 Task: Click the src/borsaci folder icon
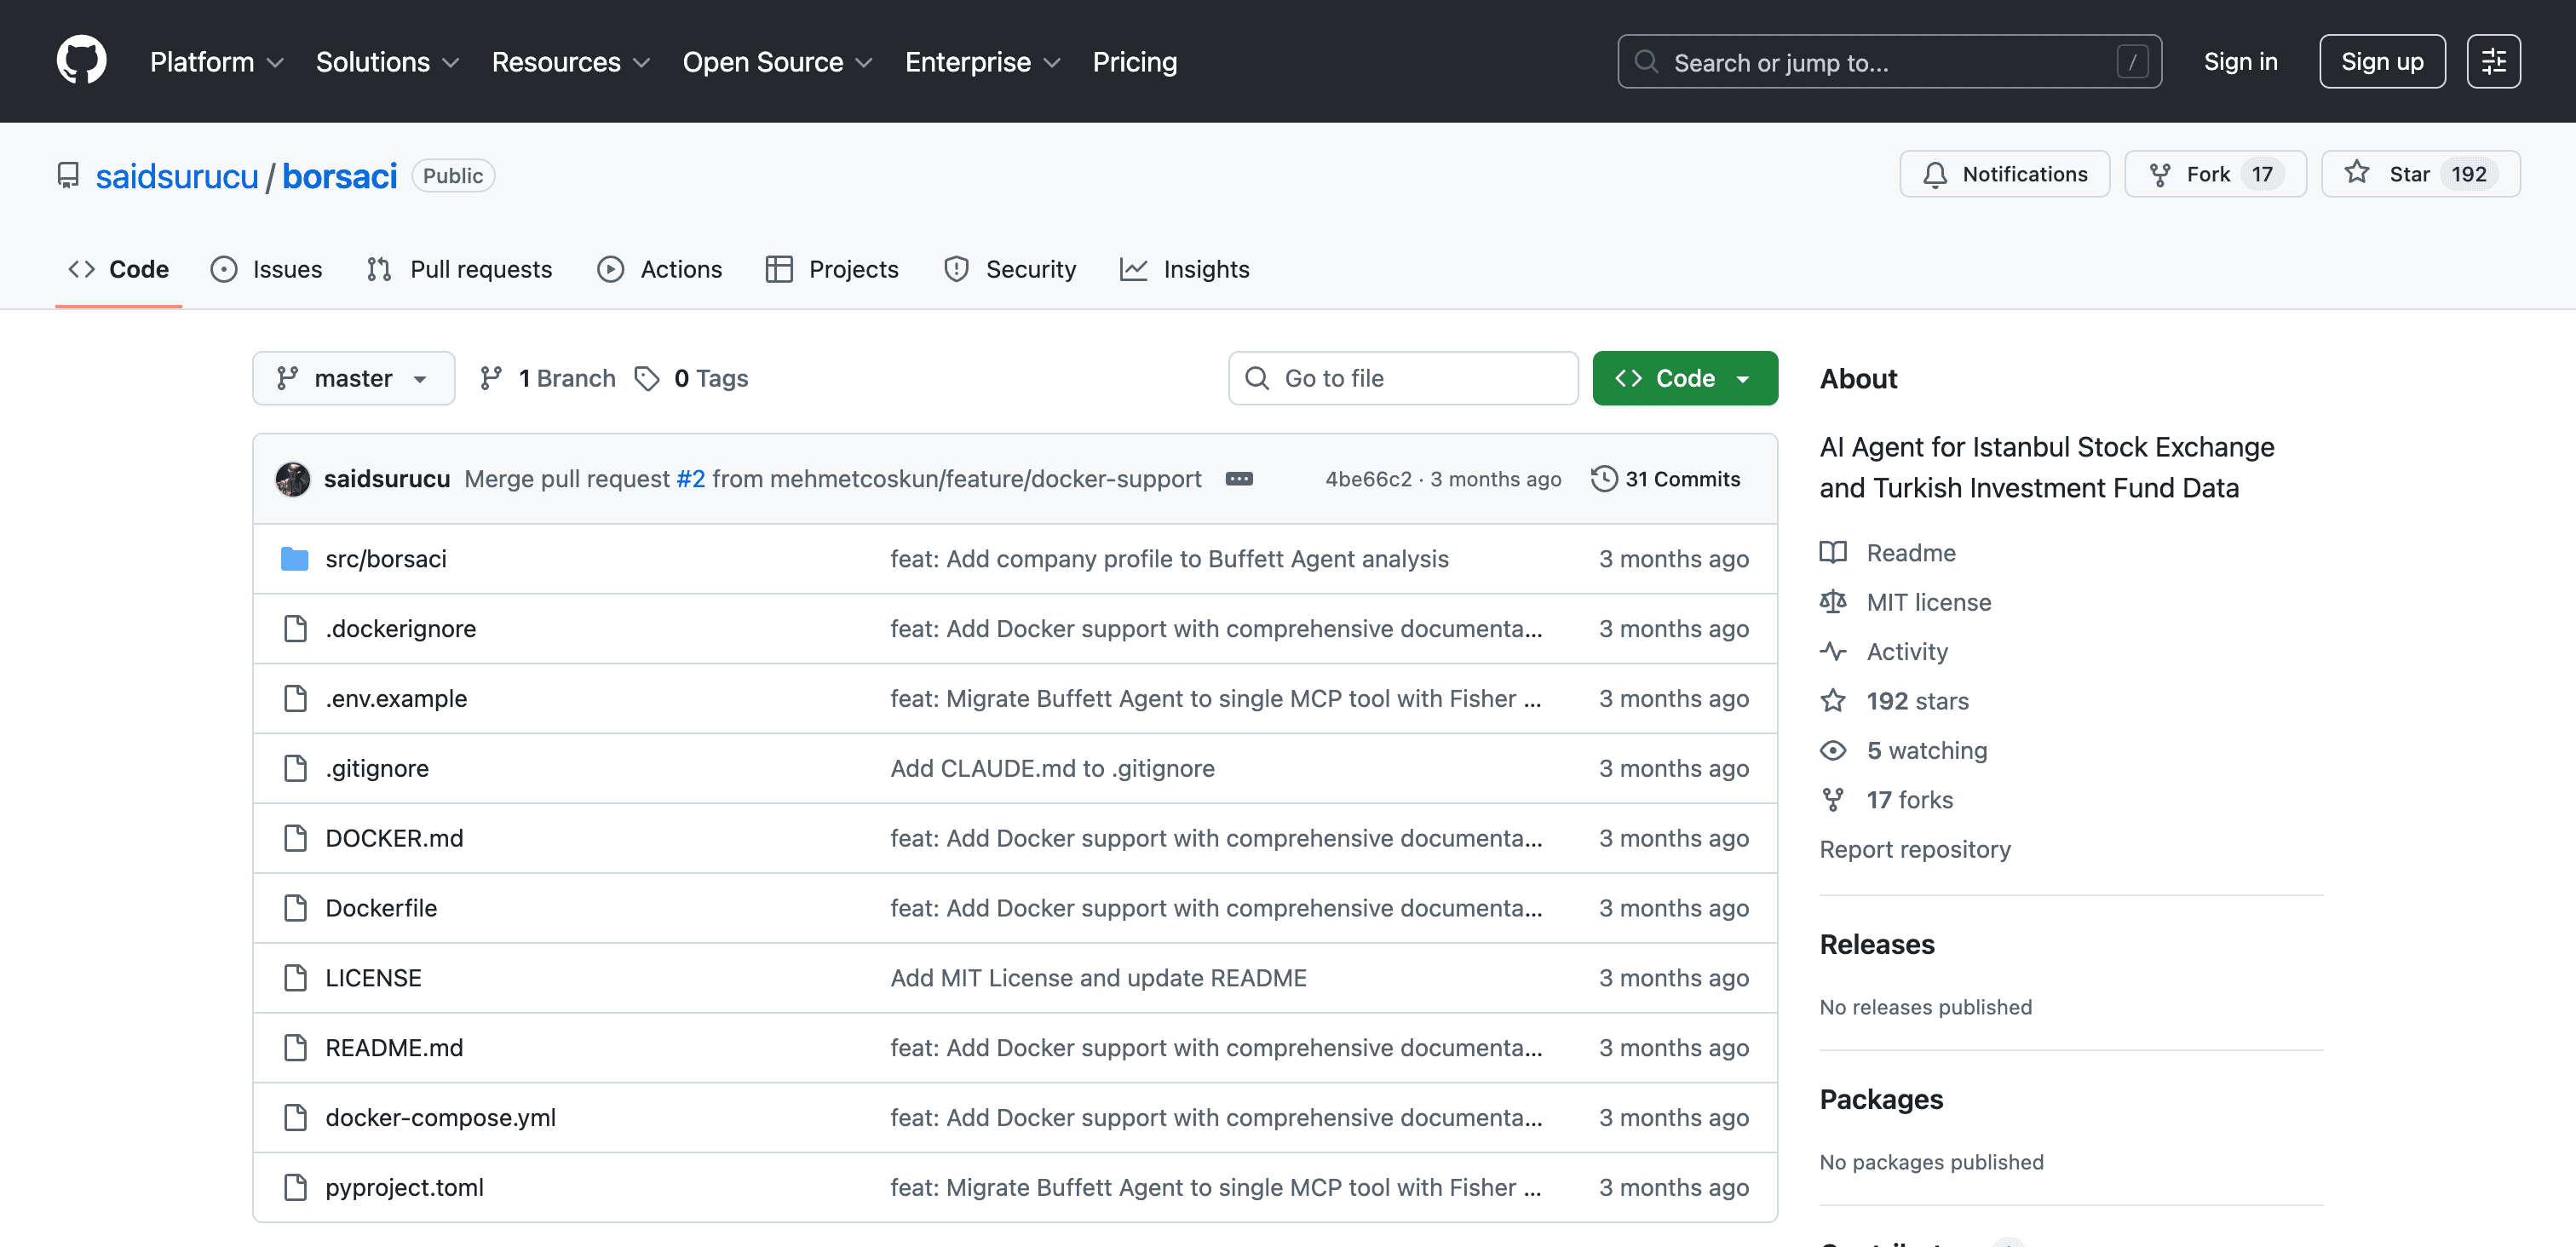pos(295,558)
